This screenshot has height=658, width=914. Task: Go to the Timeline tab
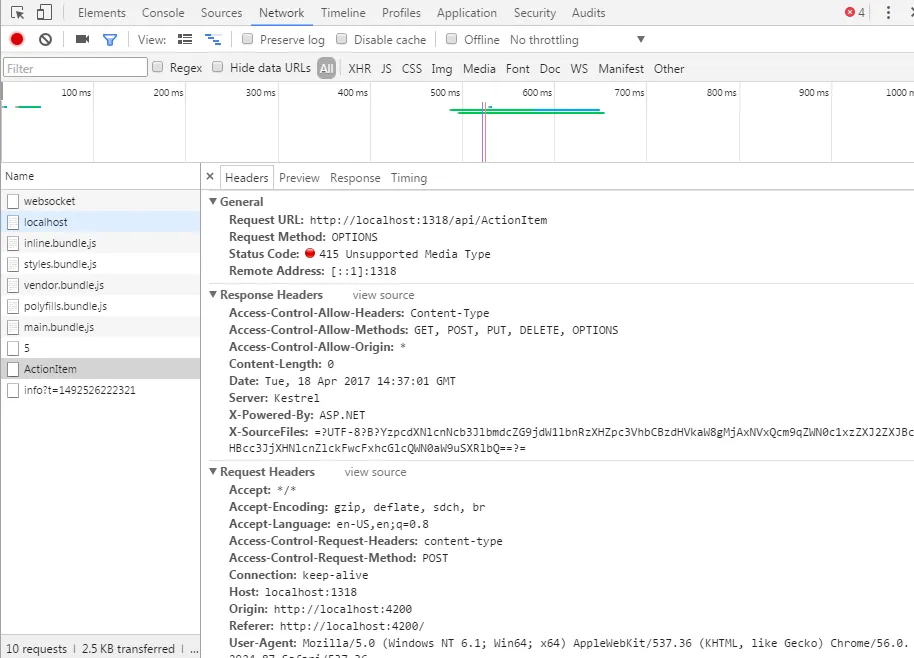(x=343, y=13)
